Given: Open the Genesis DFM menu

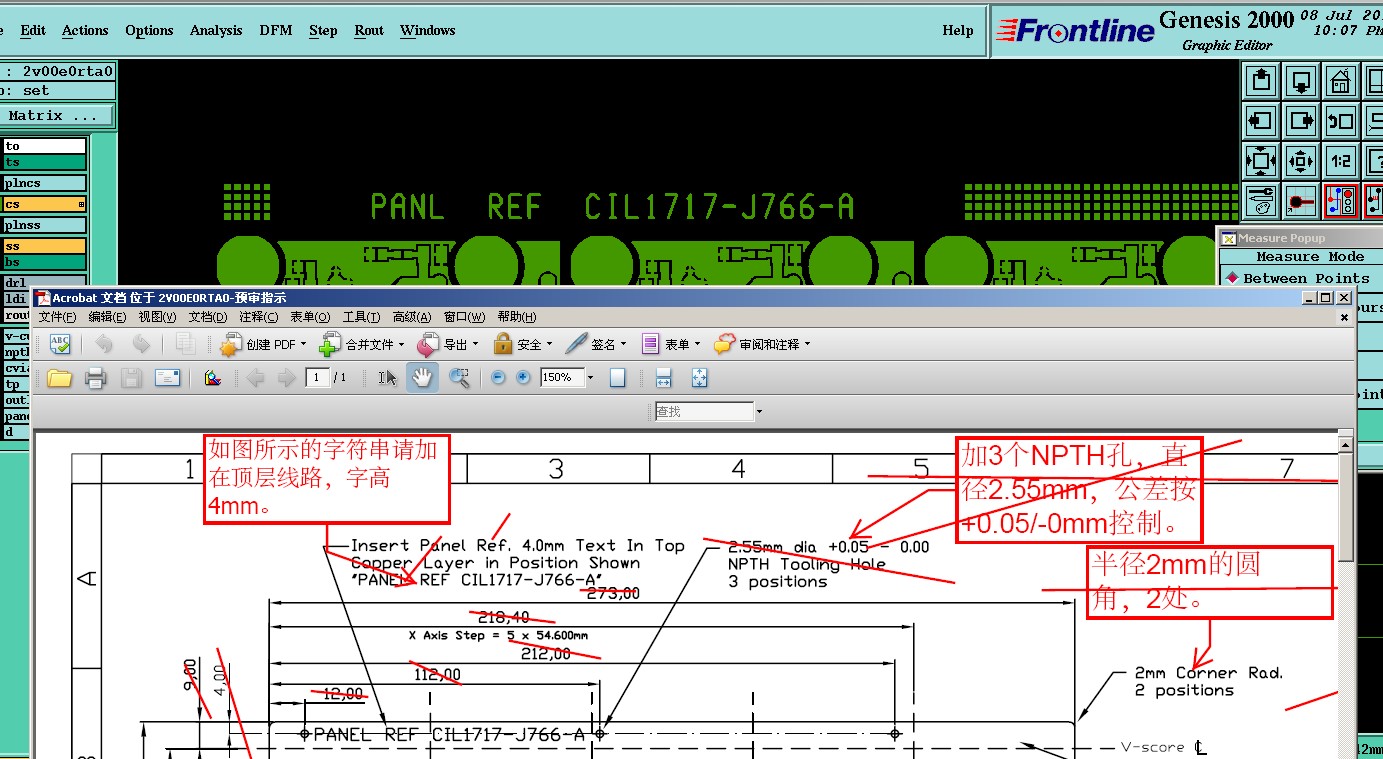Looking at the screenshot, I should click(276, 30).
